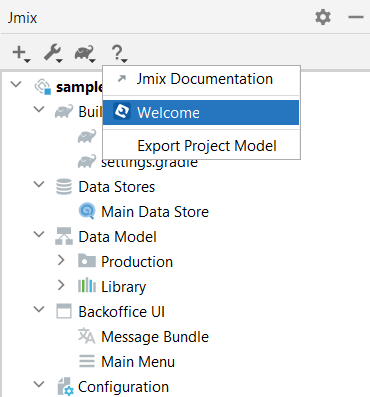This screenshot has height=397, width=370.
Task: Collapse the Backoffice UI chevron
Action: [39, 309]
